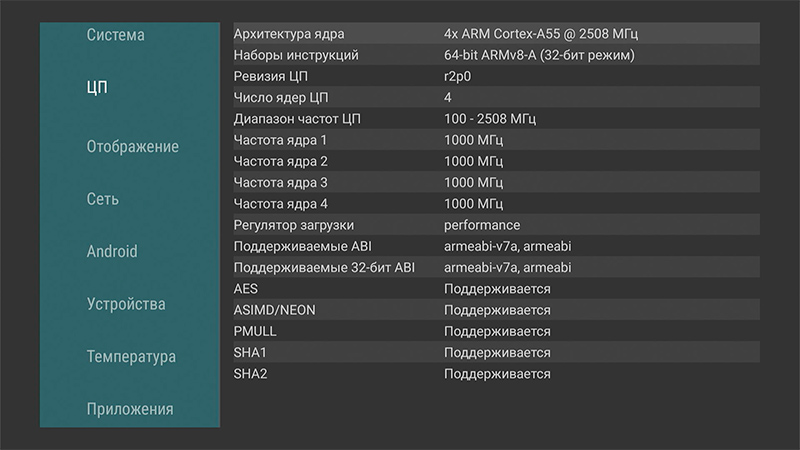Viewport: 800px width, 450px height.
Task: Click the Частота ядра 1 row
Action: [495, 140]
